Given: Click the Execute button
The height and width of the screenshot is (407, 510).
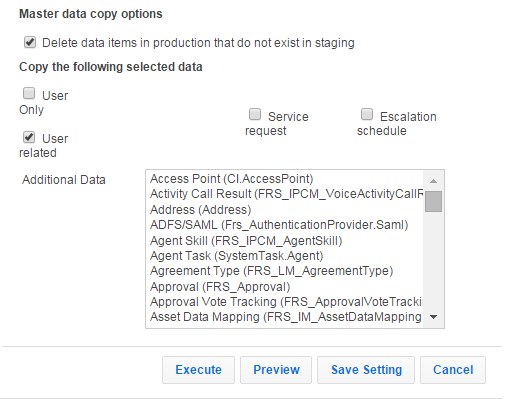Looking at the screenshot, I should point(198,370).
